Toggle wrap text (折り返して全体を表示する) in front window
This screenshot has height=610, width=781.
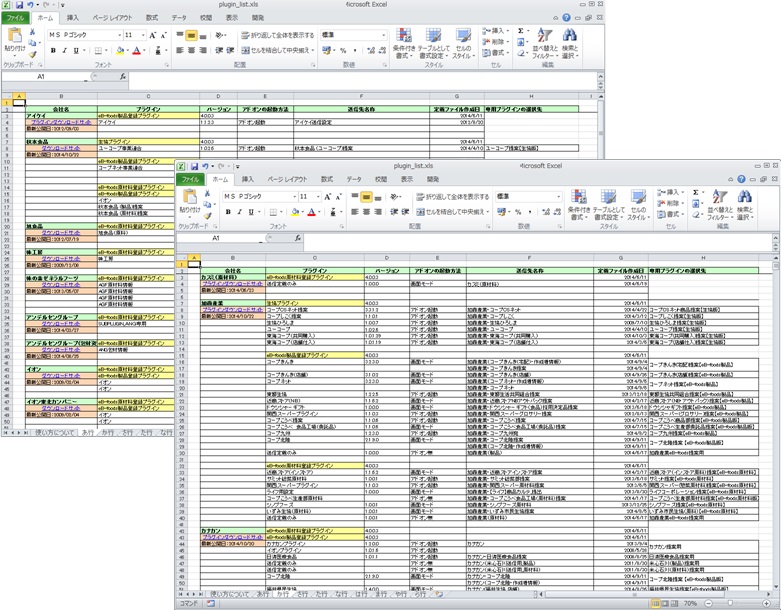(x=453, y=197)
